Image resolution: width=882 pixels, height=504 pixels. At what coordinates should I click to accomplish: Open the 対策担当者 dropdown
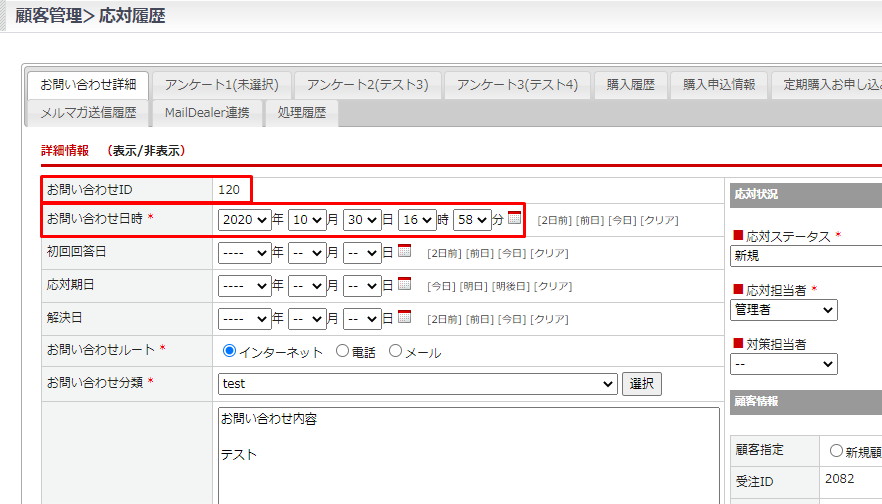click(783, 364)
